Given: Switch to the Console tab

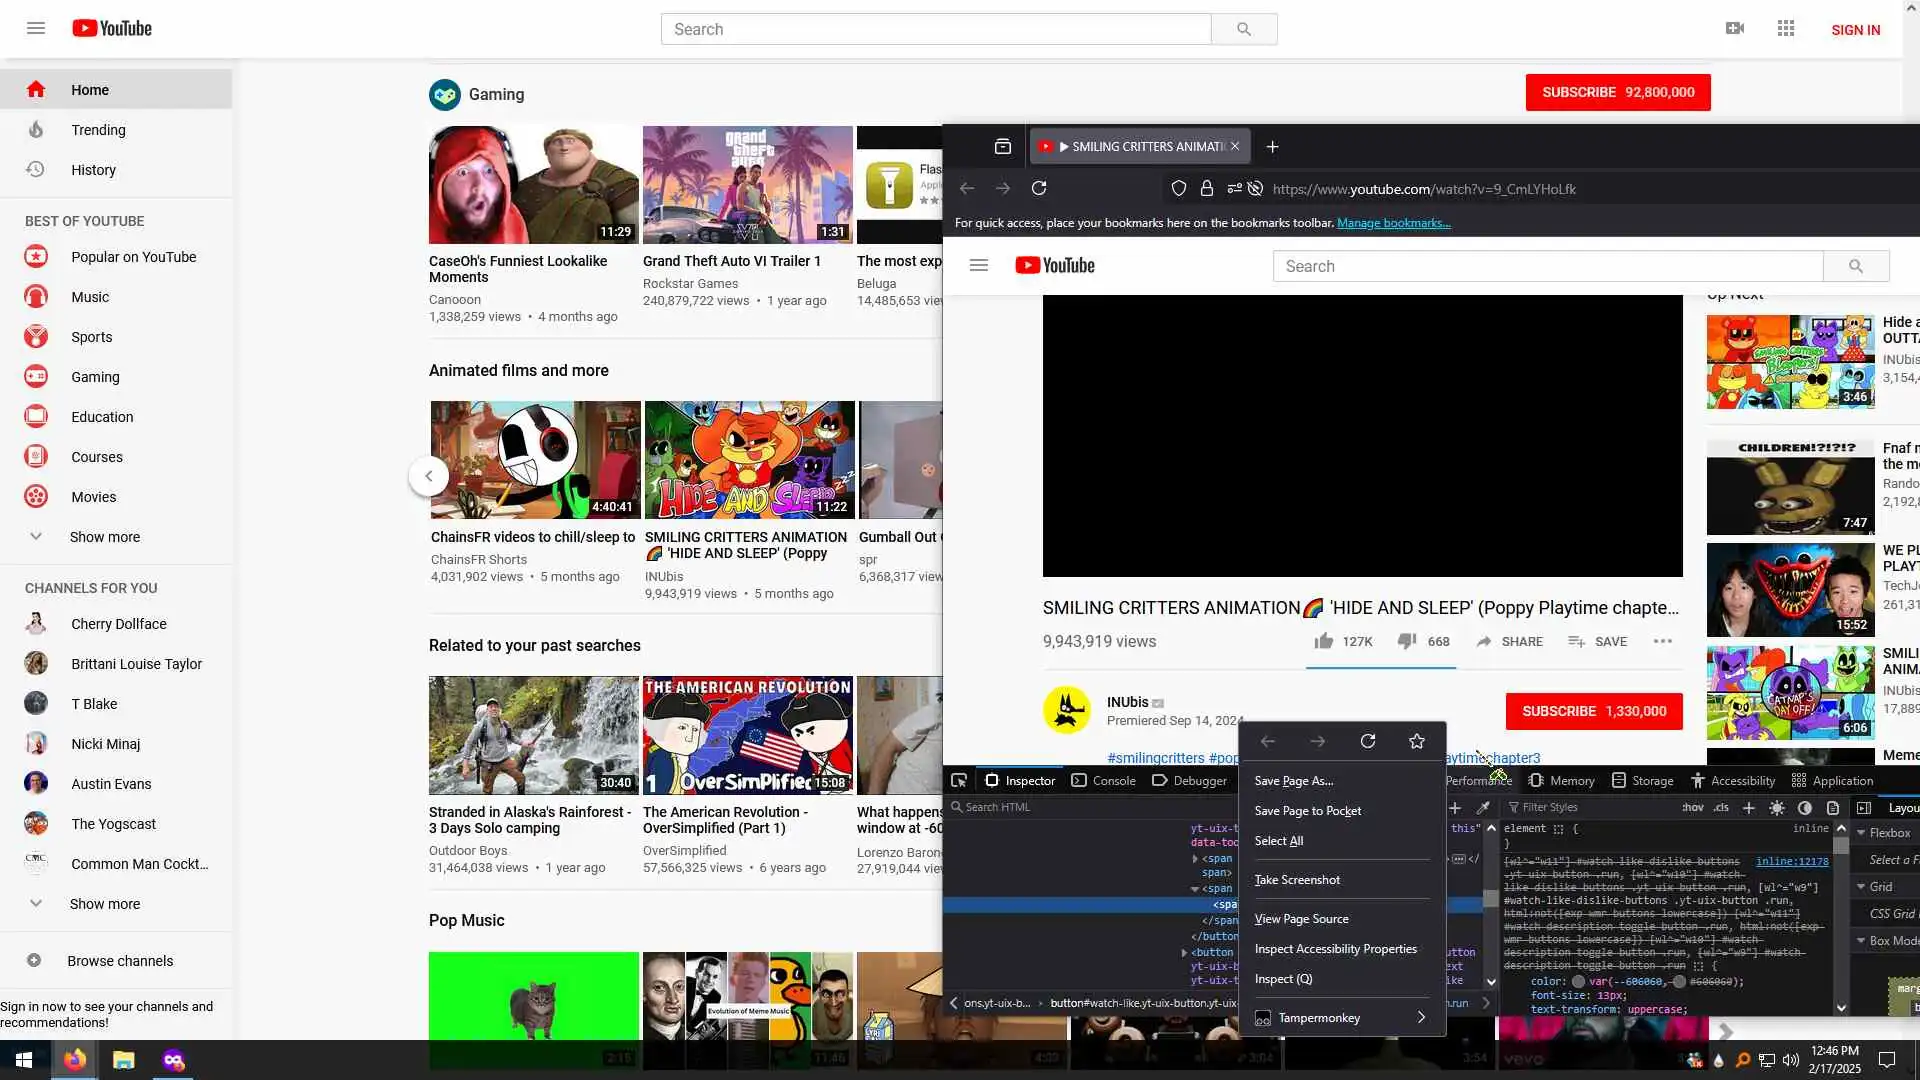Looking at the screenshot, I should [x=1104, y=781].
